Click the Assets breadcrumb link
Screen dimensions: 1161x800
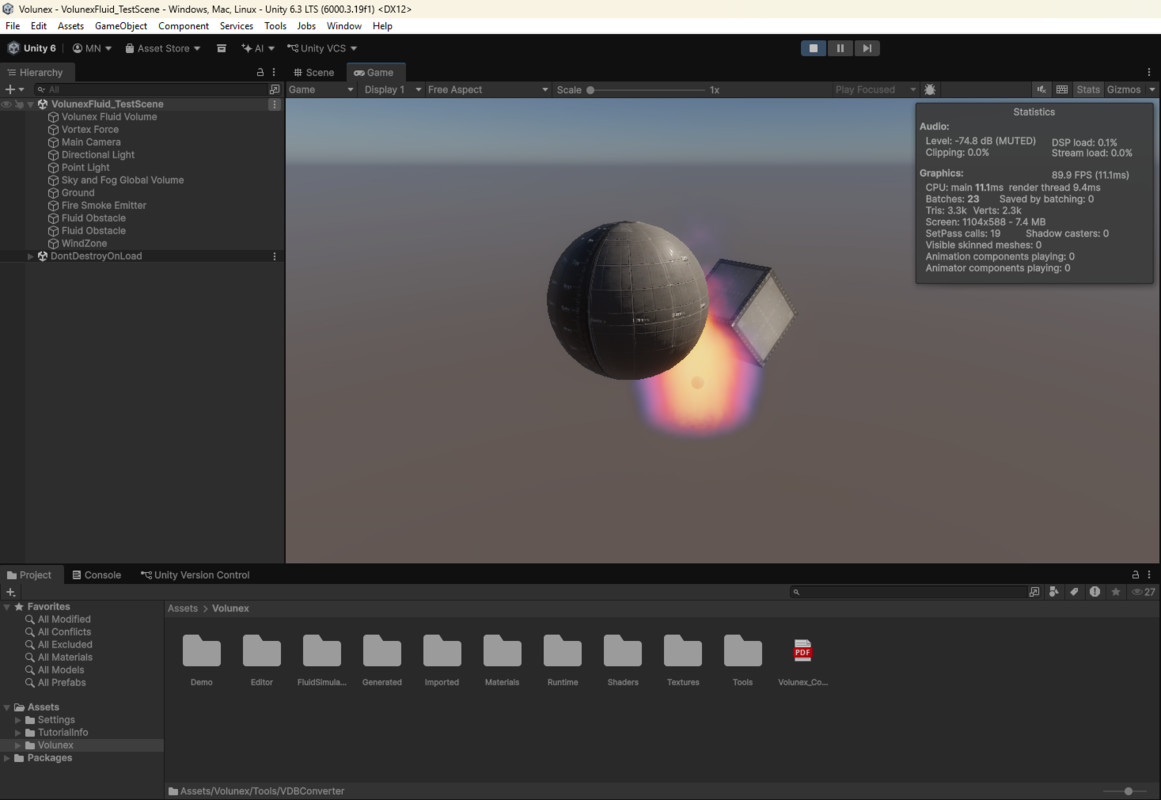182,608
